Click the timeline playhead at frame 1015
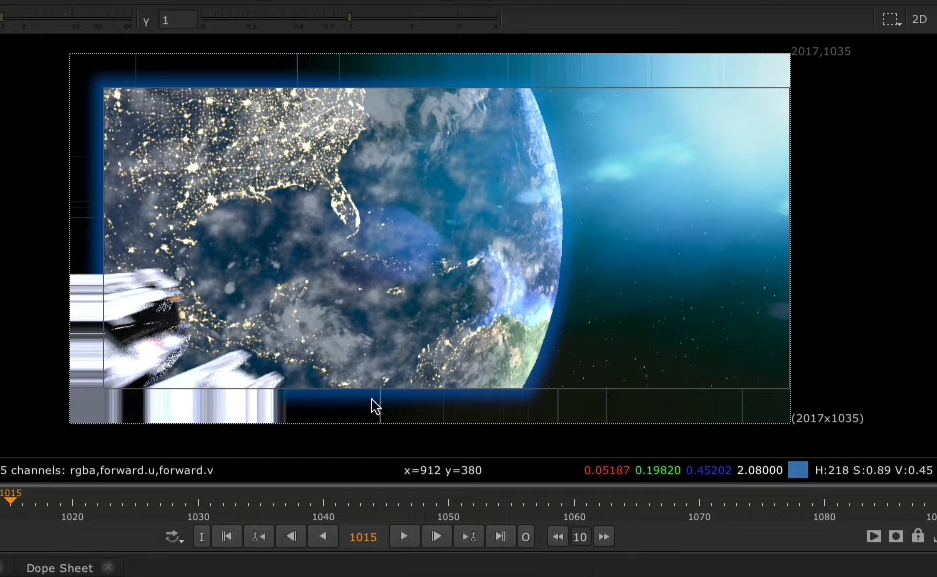 tap(11, 500)
